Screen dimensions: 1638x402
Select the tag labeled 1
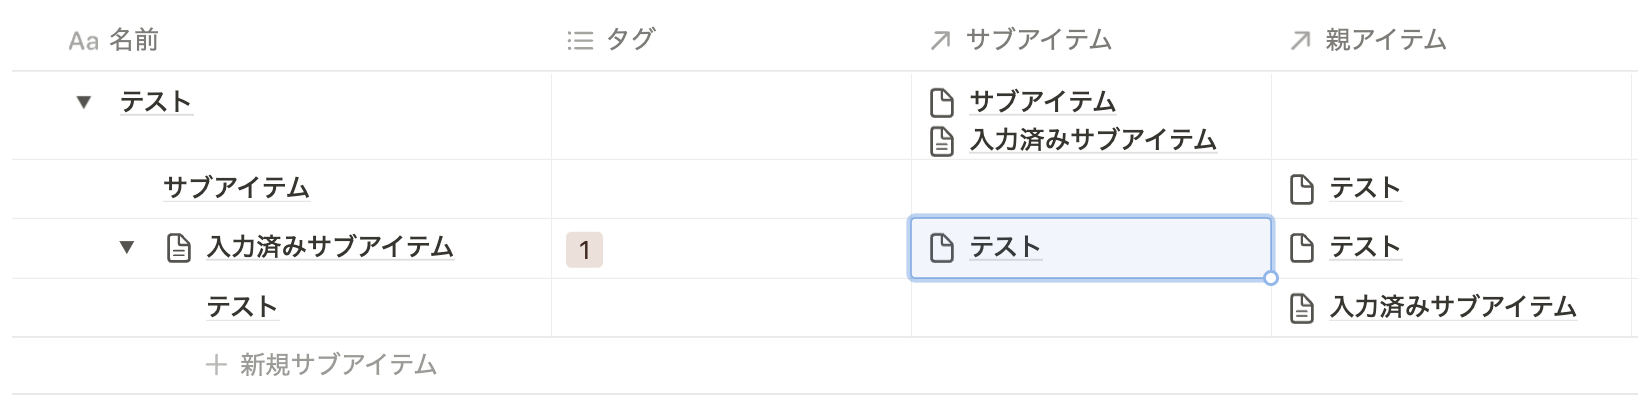click(x=584, y=249)
